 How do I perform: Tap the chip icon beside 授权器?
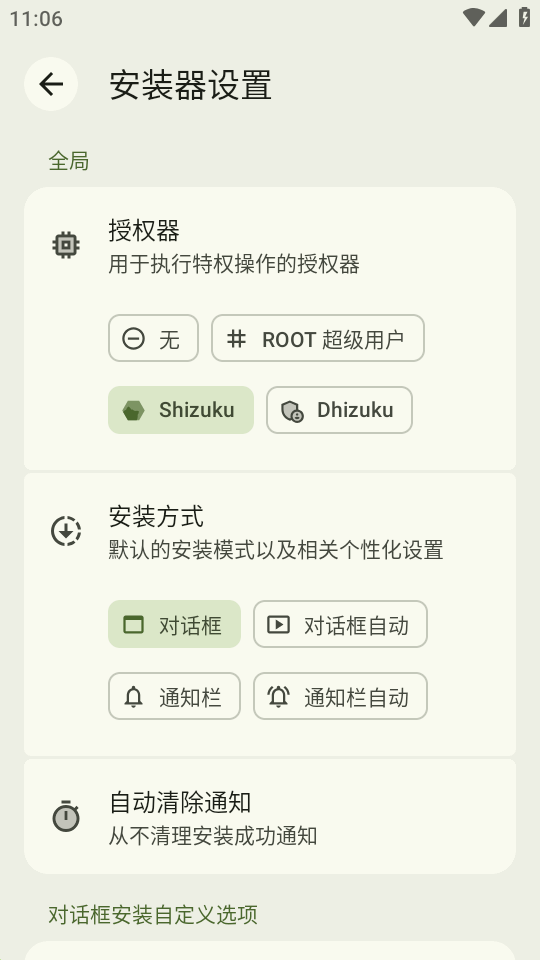[66, 245]
